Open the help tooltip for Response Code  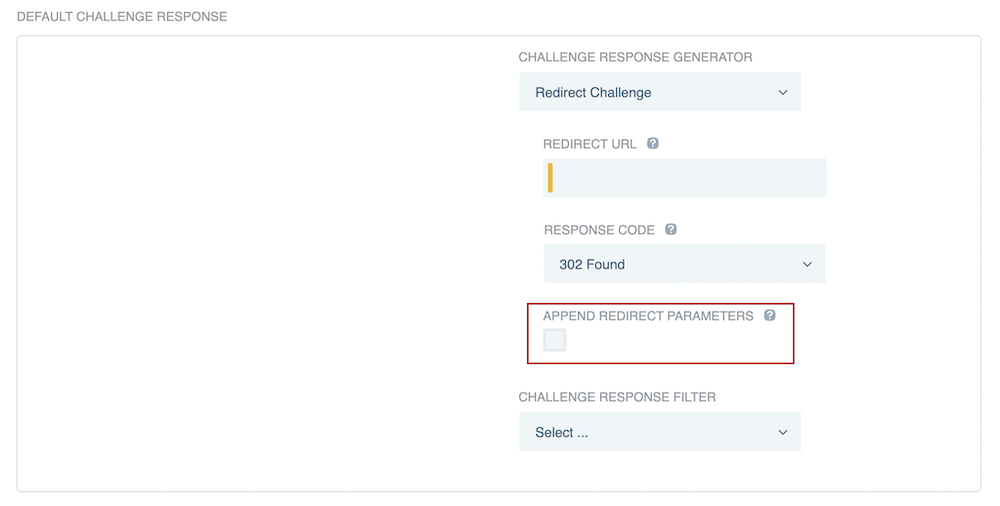(671, 229)
